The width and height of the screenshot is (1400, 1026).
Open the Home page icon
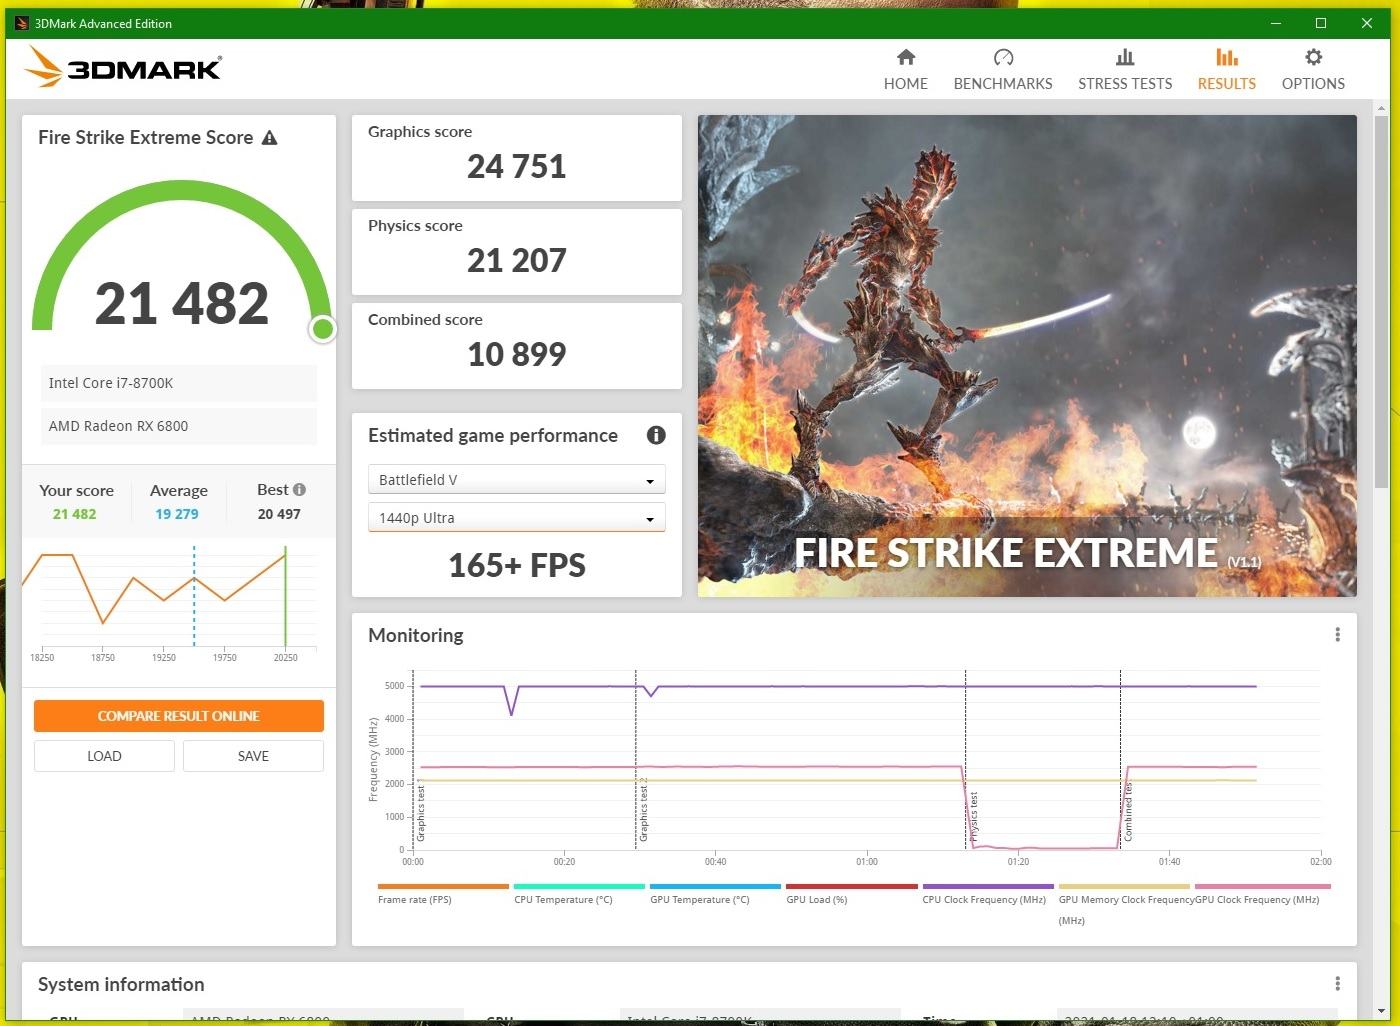[x=906, y=57]
